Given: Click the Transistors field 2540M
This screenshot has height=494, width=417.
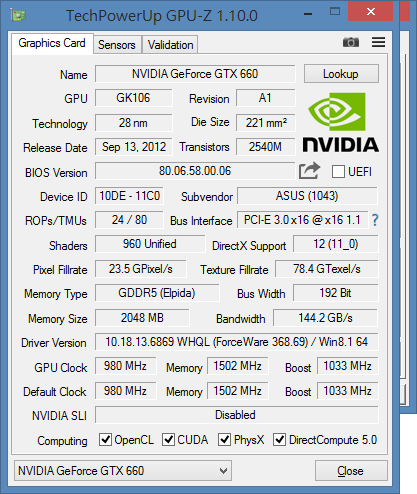Looking at the screenshot, I should point(266,147).
